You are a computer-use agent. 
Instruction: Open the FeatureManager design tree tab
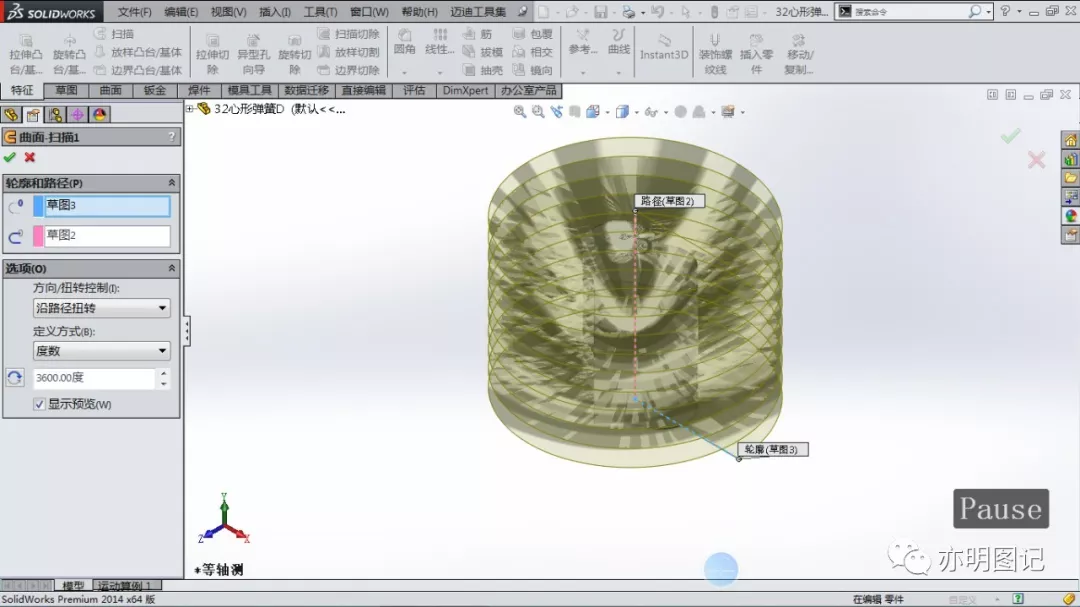[x=11, y=114]
